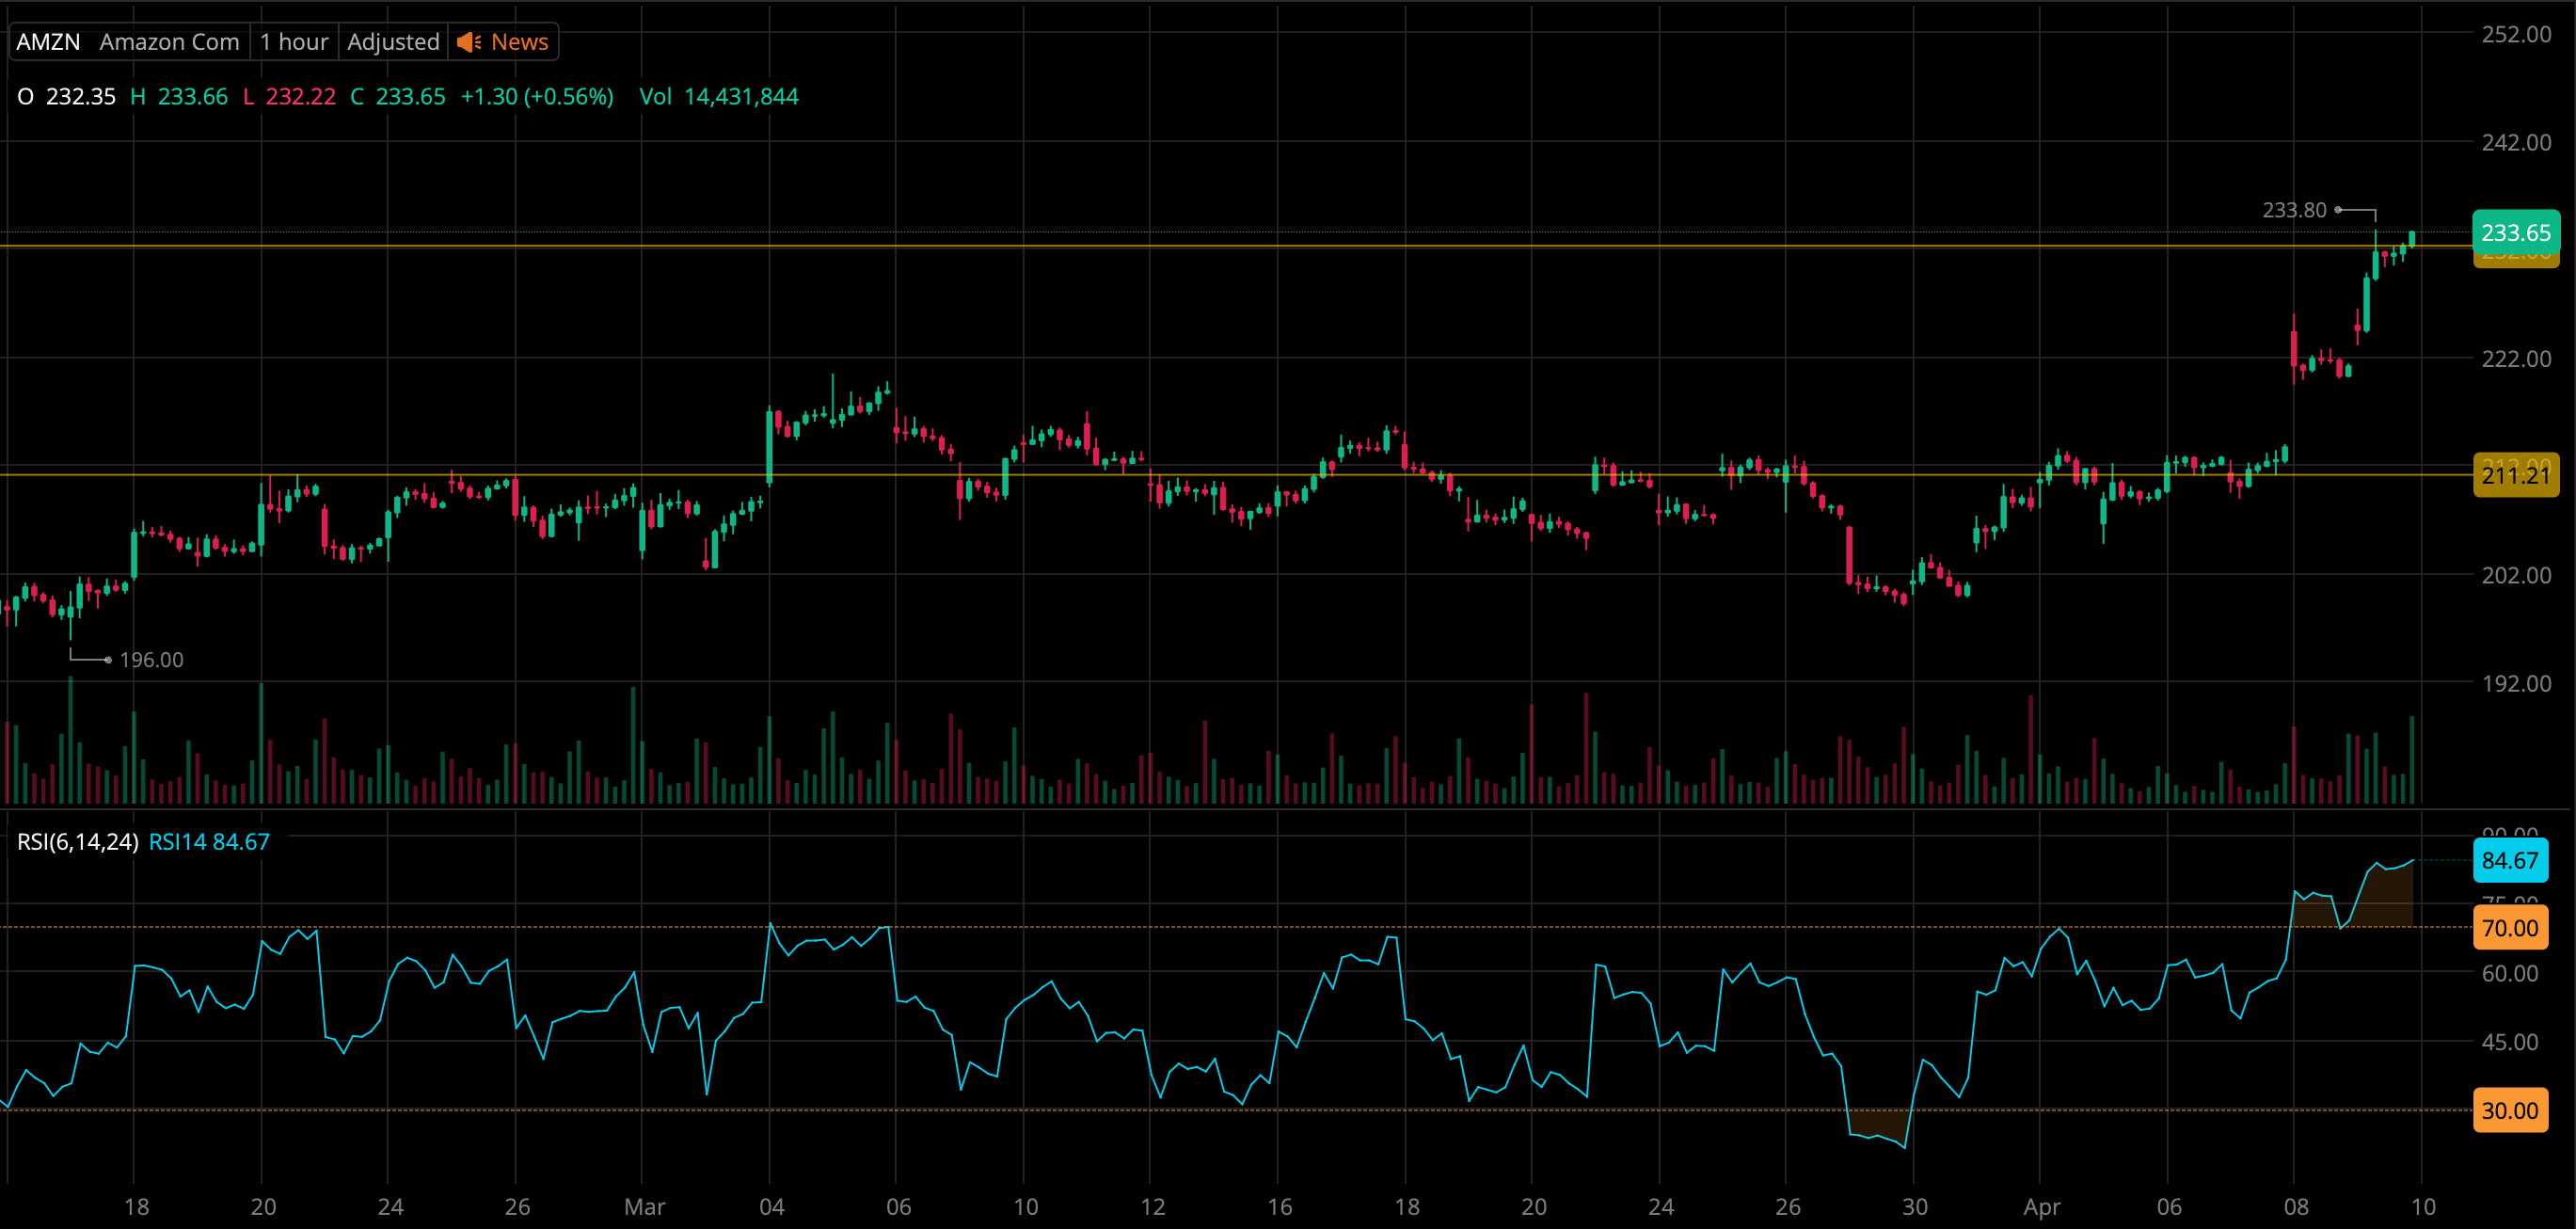
Task: Open the 1 hour interval selector
Action: [x=294, y=42]
